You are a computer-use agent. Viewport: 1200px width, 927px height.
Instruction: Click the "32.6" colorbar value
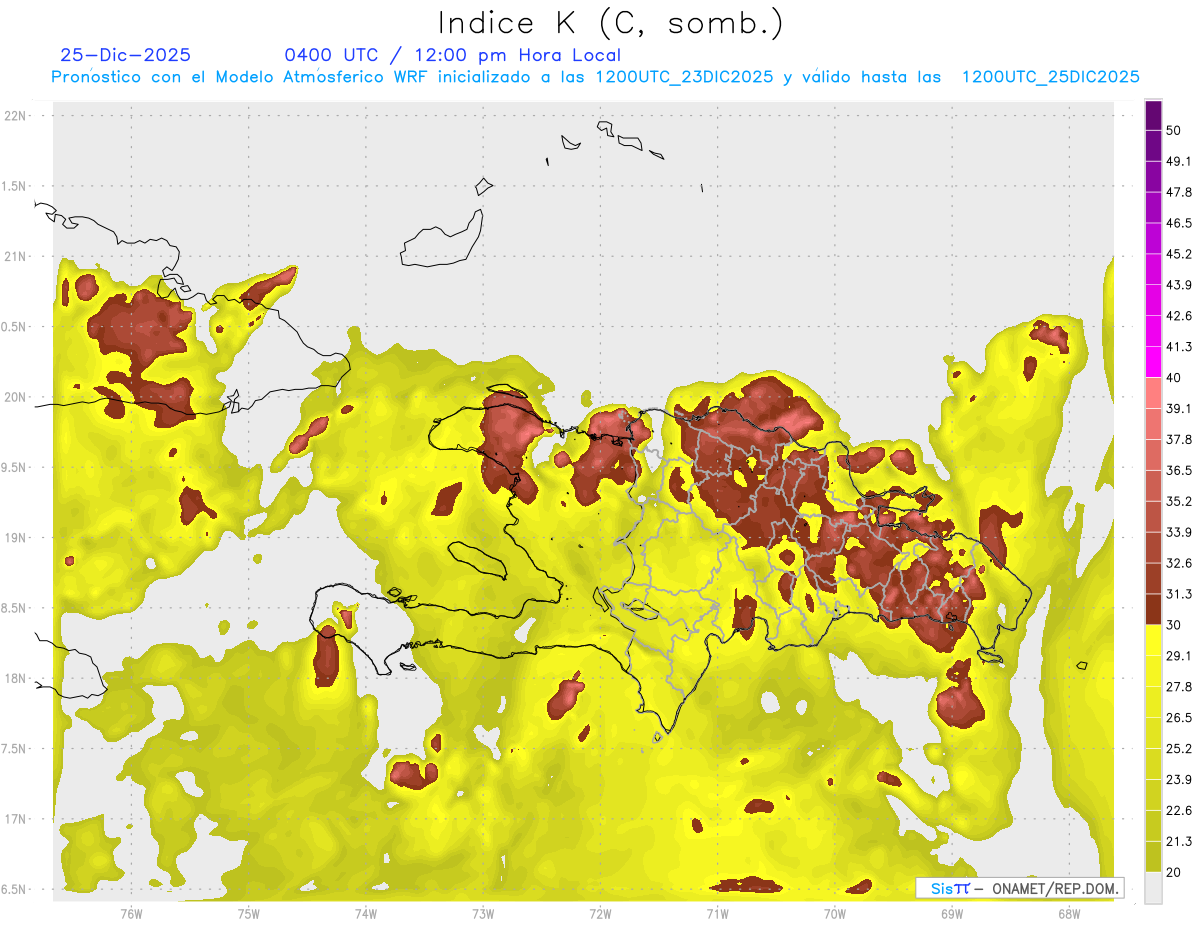pyautogui.click(x=1179, y=563)
